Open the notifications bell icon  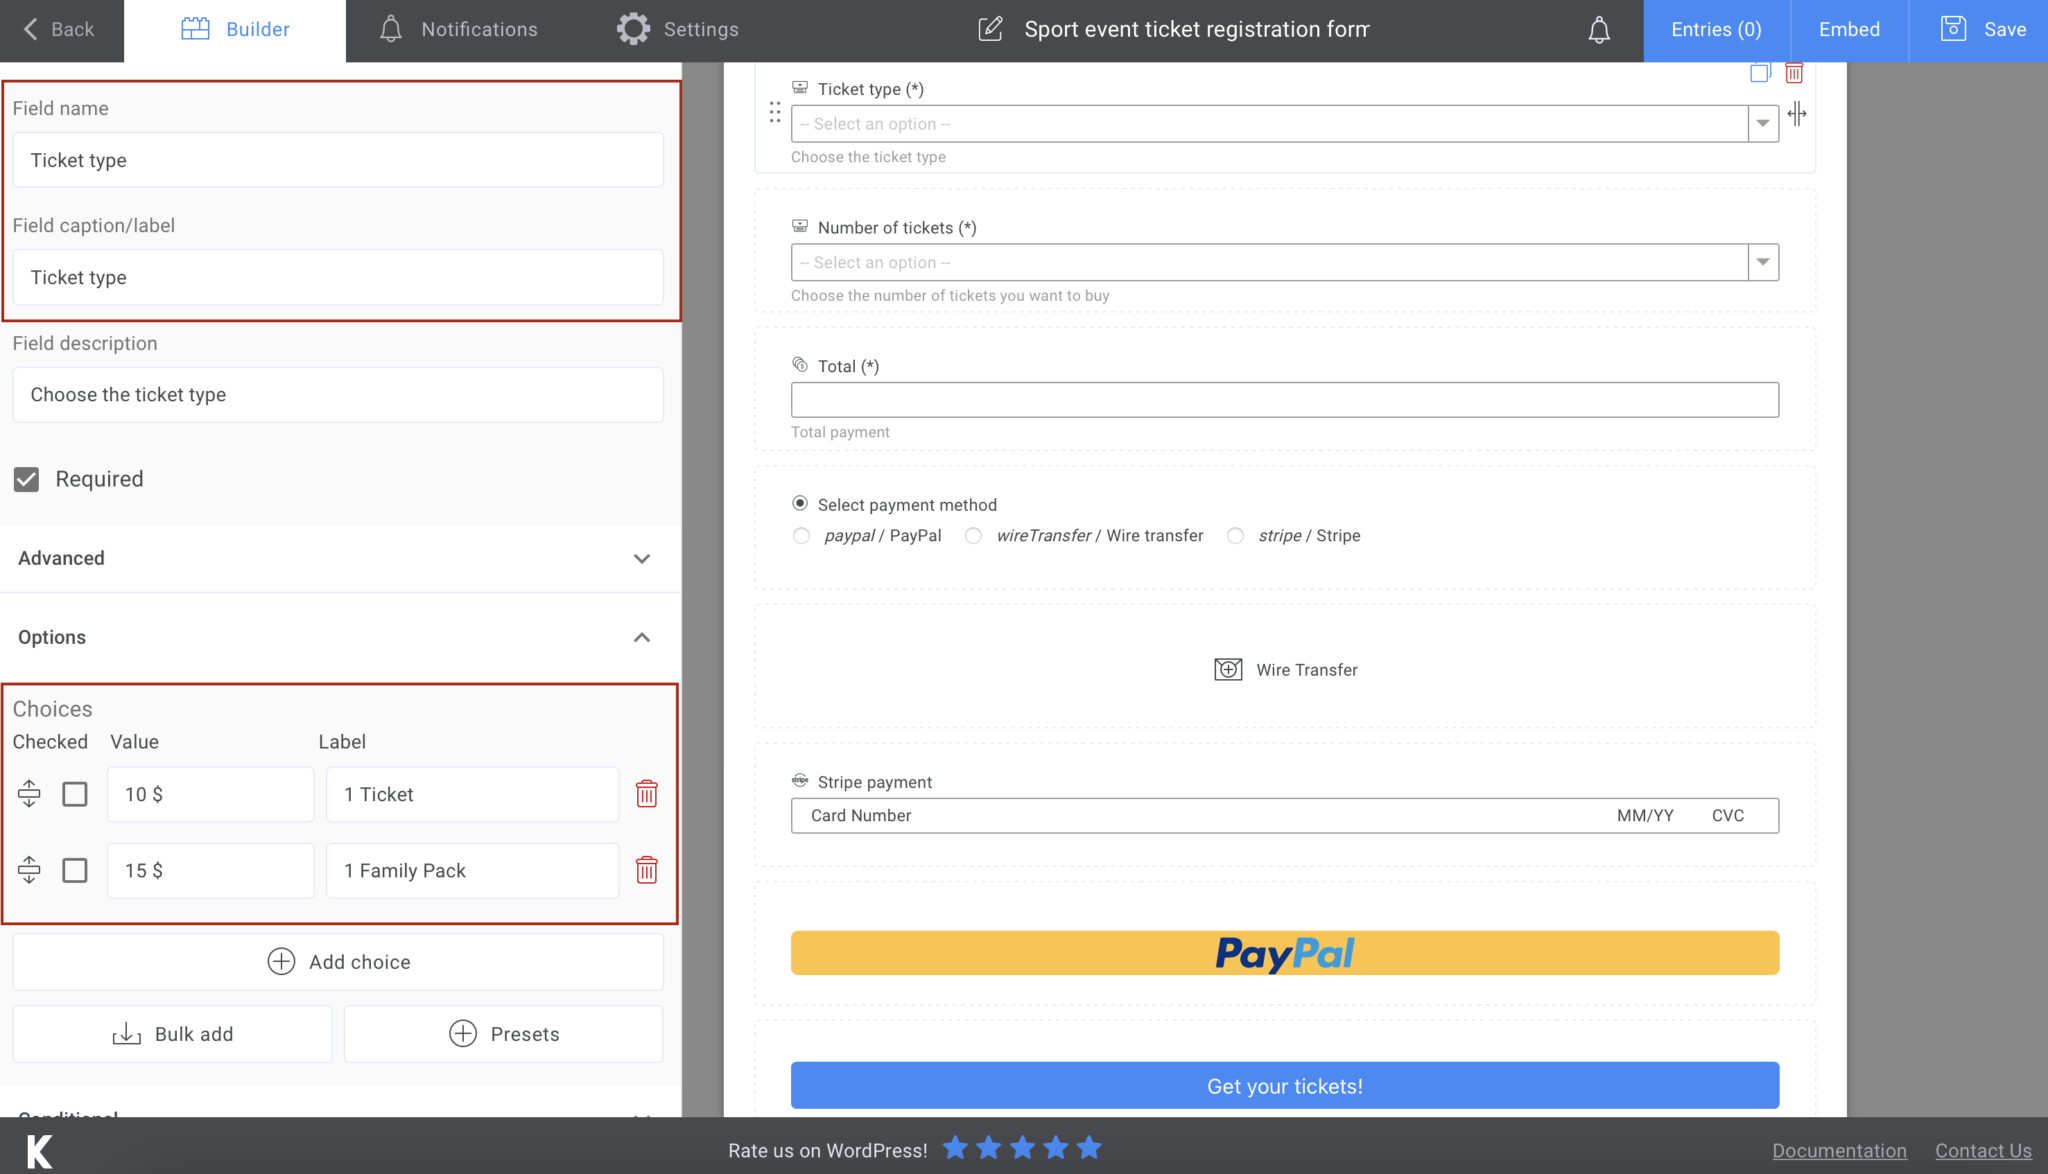pos(1598,29)
